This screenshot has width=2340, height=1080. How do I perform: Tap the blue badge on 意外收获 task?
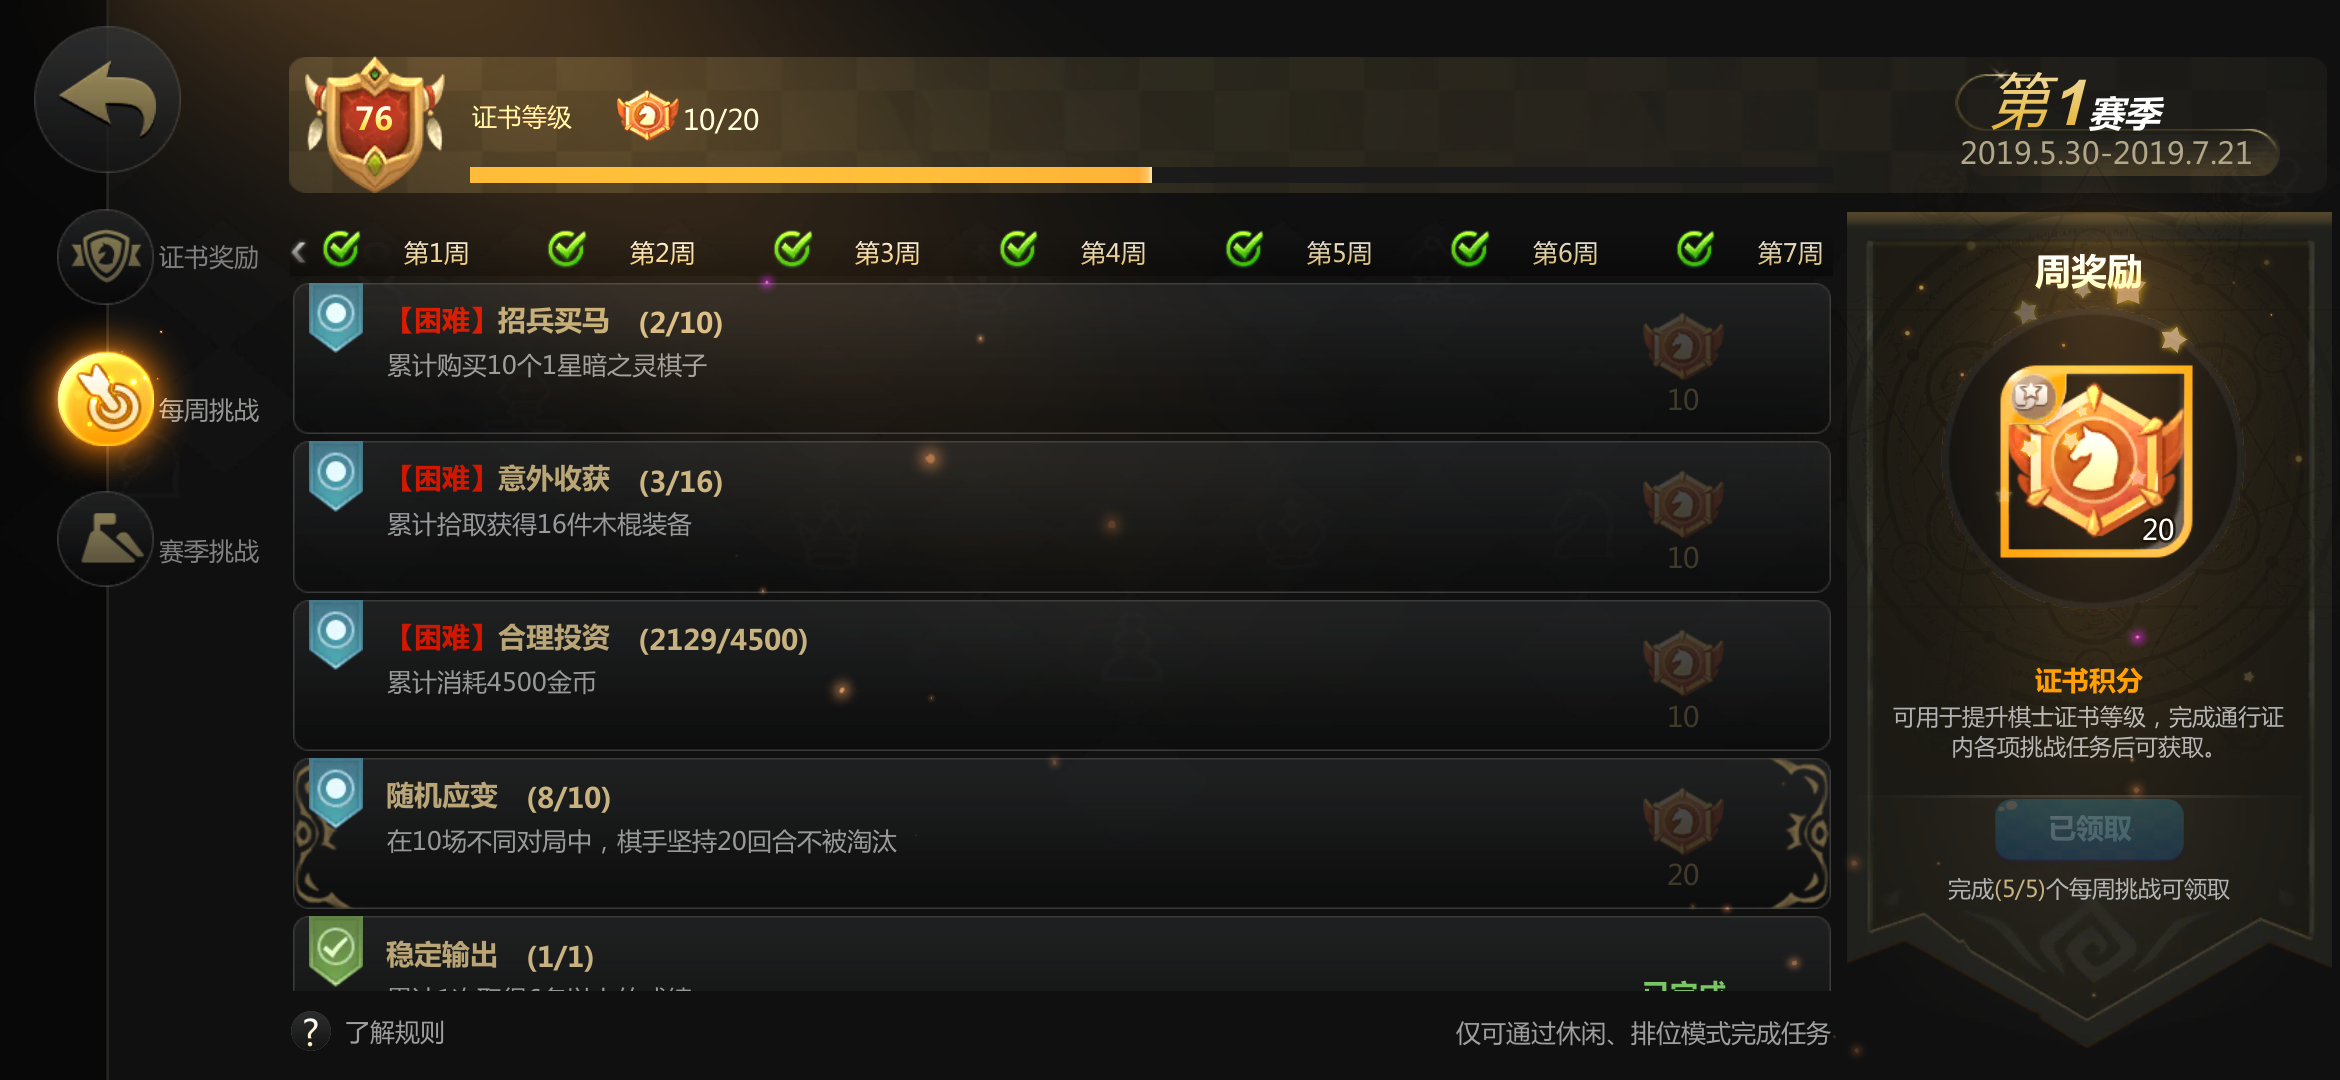336,478
